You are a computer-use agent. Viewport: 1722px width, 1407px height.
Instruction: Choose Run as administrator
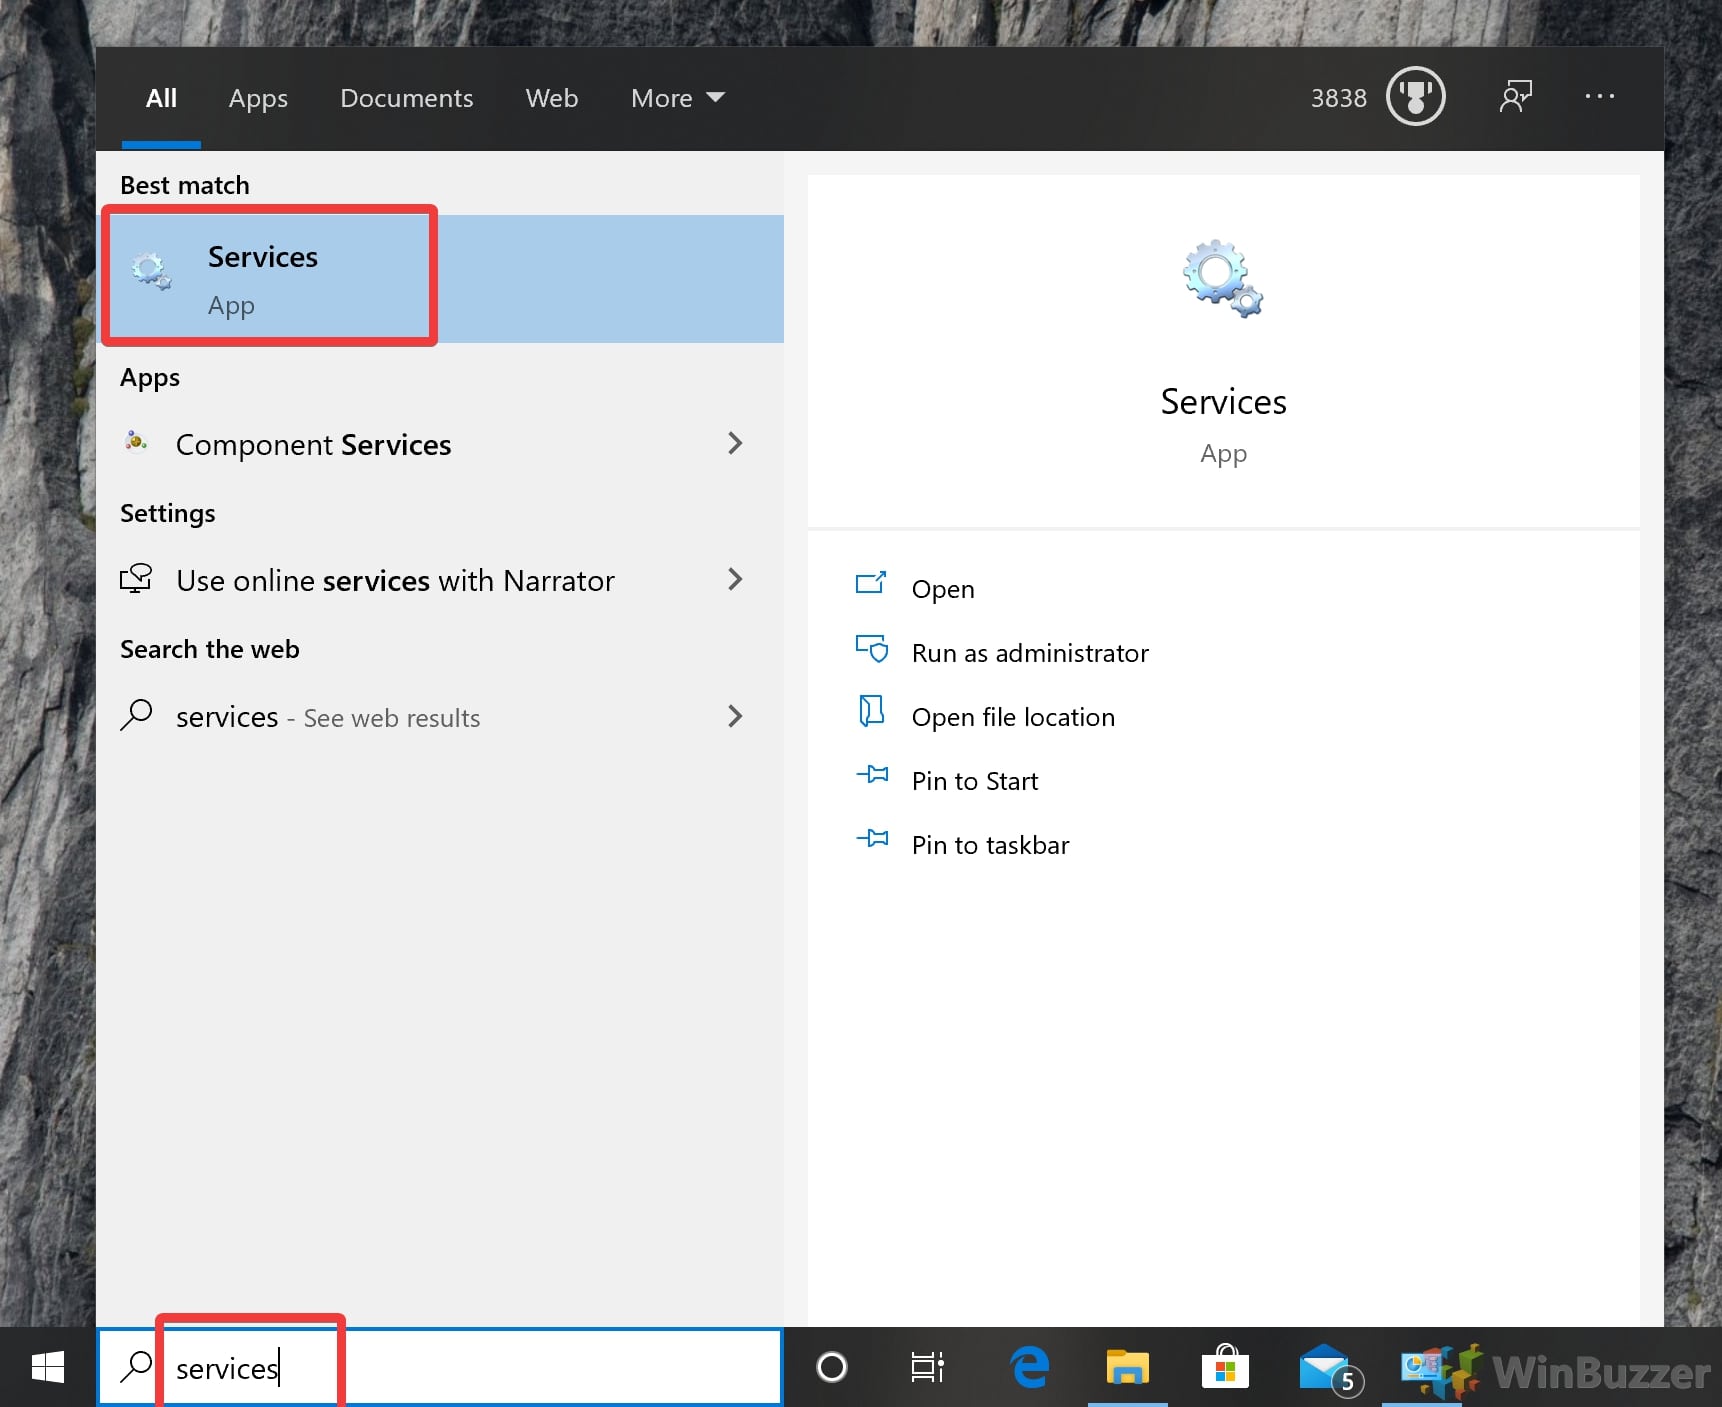1030,653
